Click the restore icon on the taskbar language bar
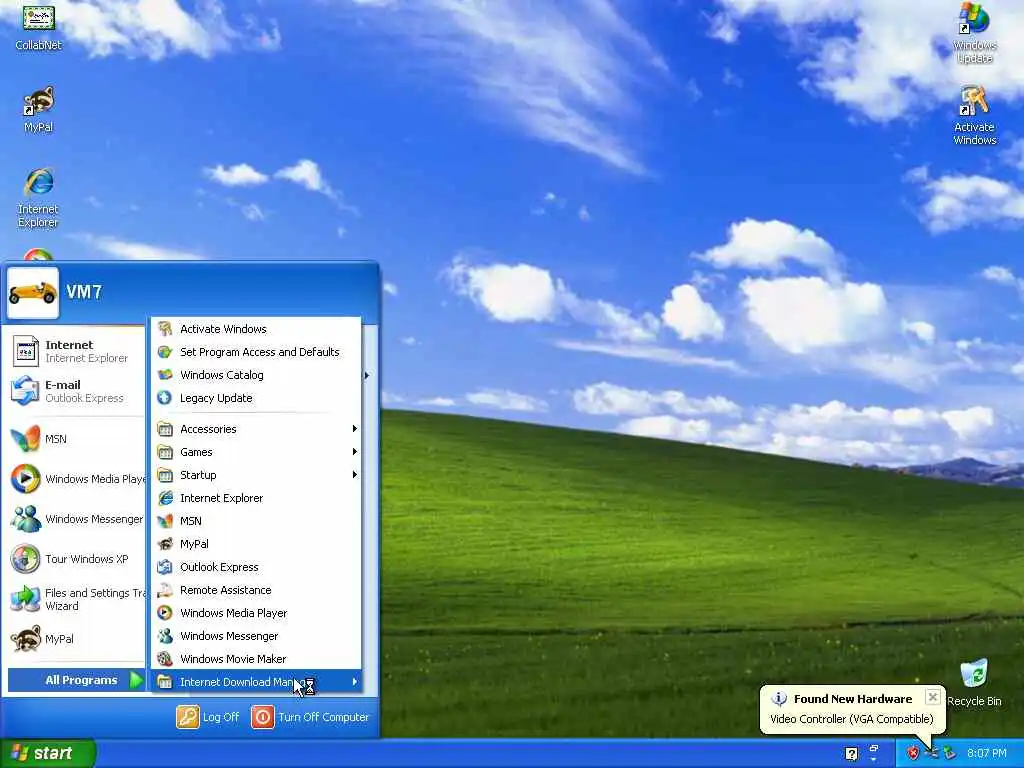Image resolution: width=1024 pixels, height=768 pixels. [x=874, y=748]
